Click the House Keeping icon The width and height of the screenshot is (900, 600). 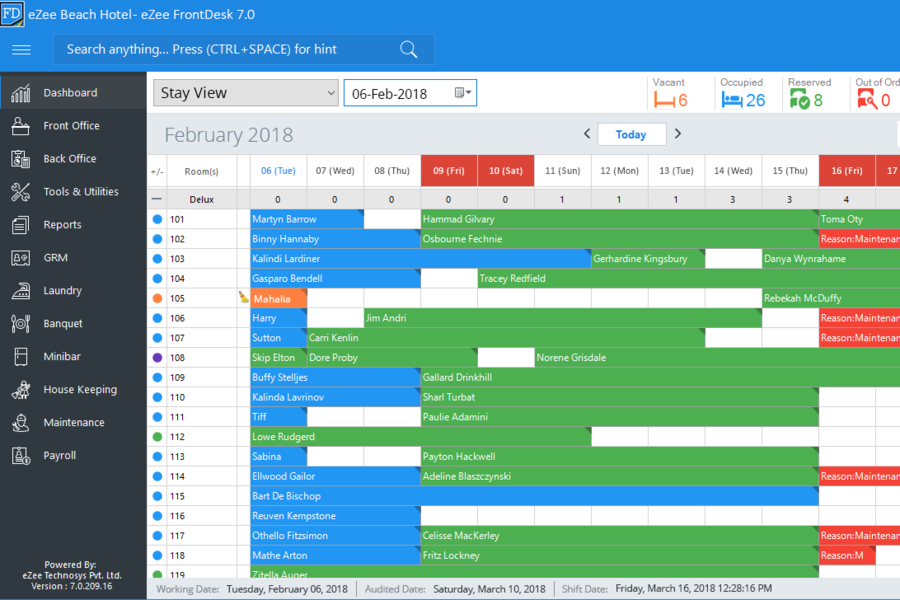pos(20,390)
